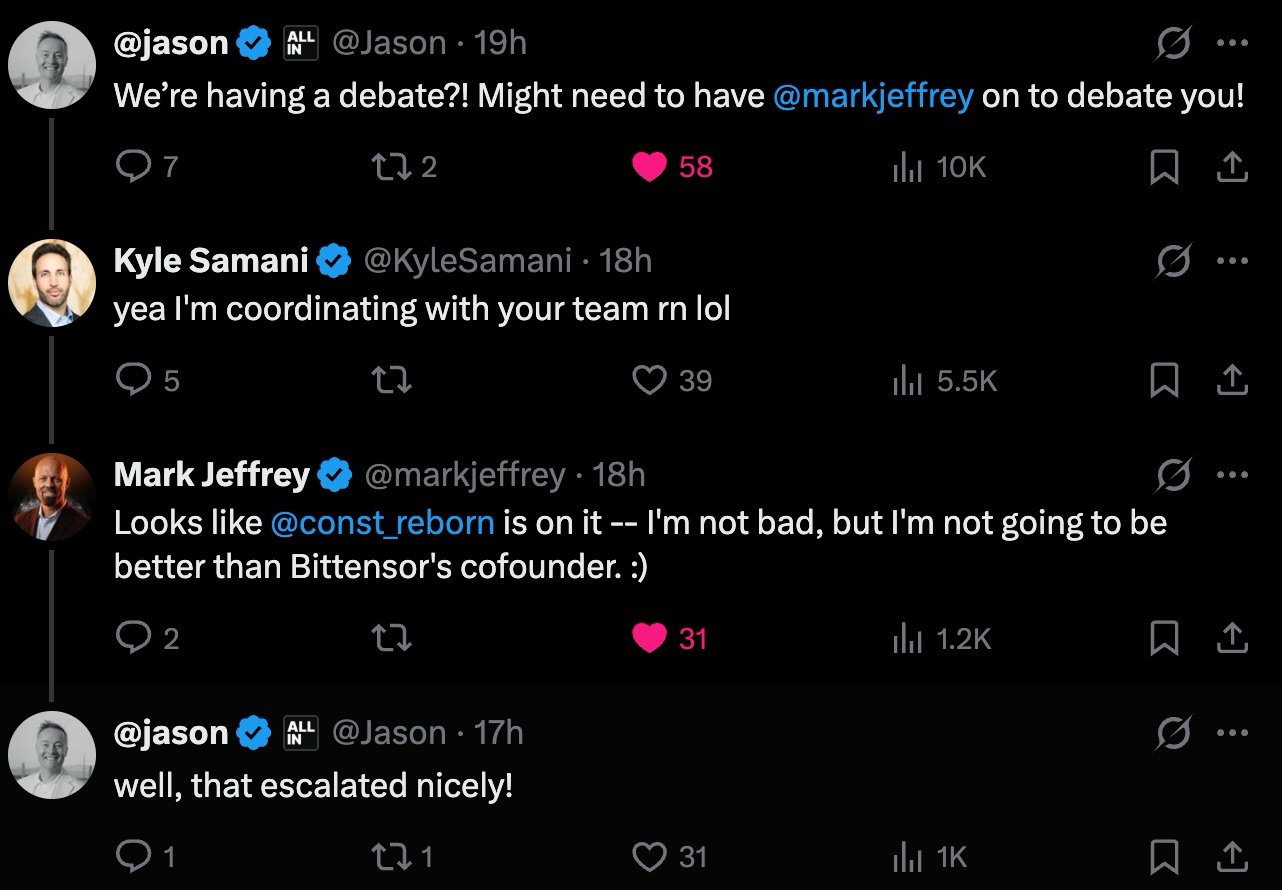Reply to Mark Jeffrey's Bittensor tweet

tap(133, 638)
